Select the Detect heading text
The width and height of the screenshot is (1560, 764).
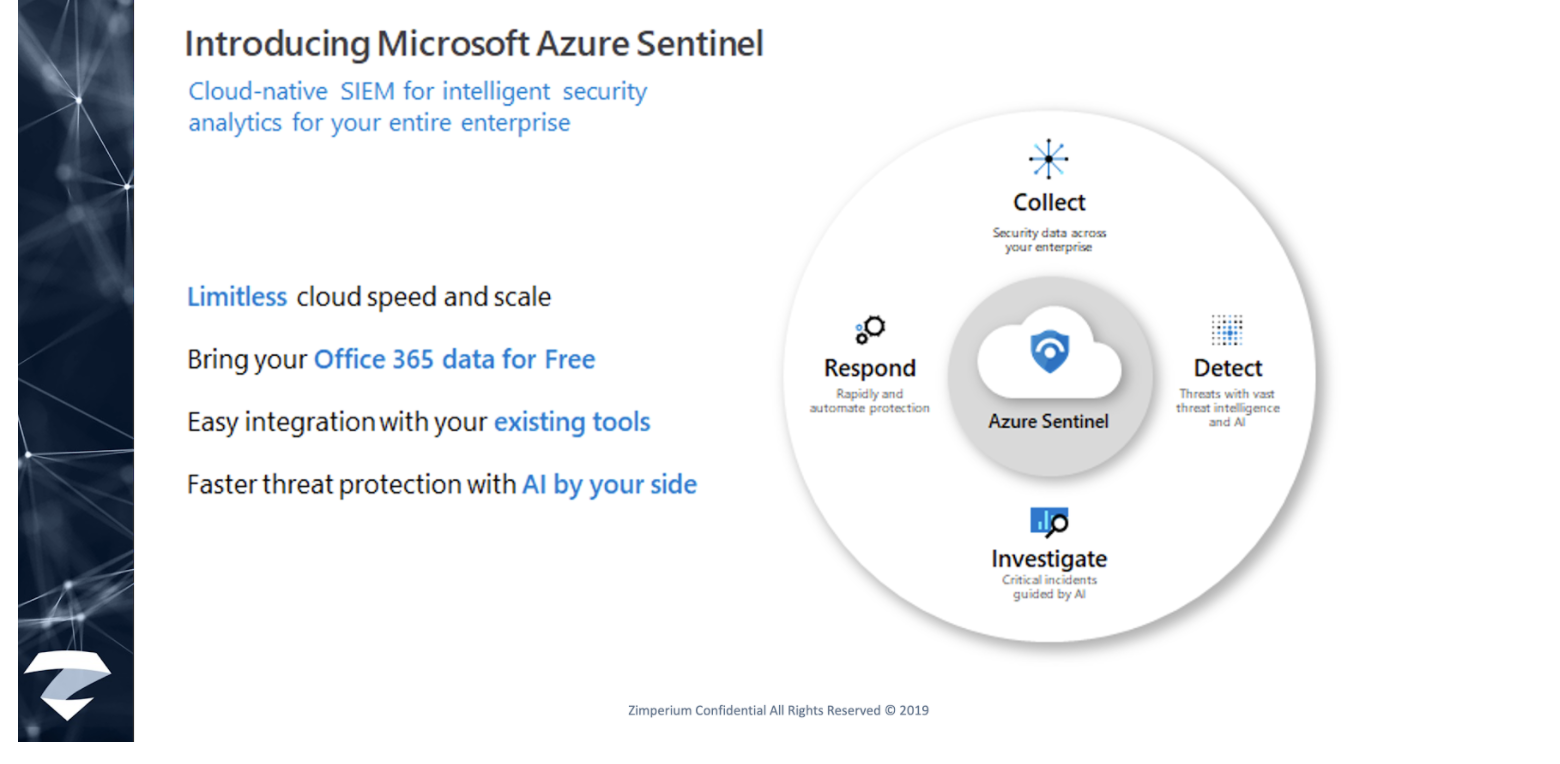coord(1228,368)
